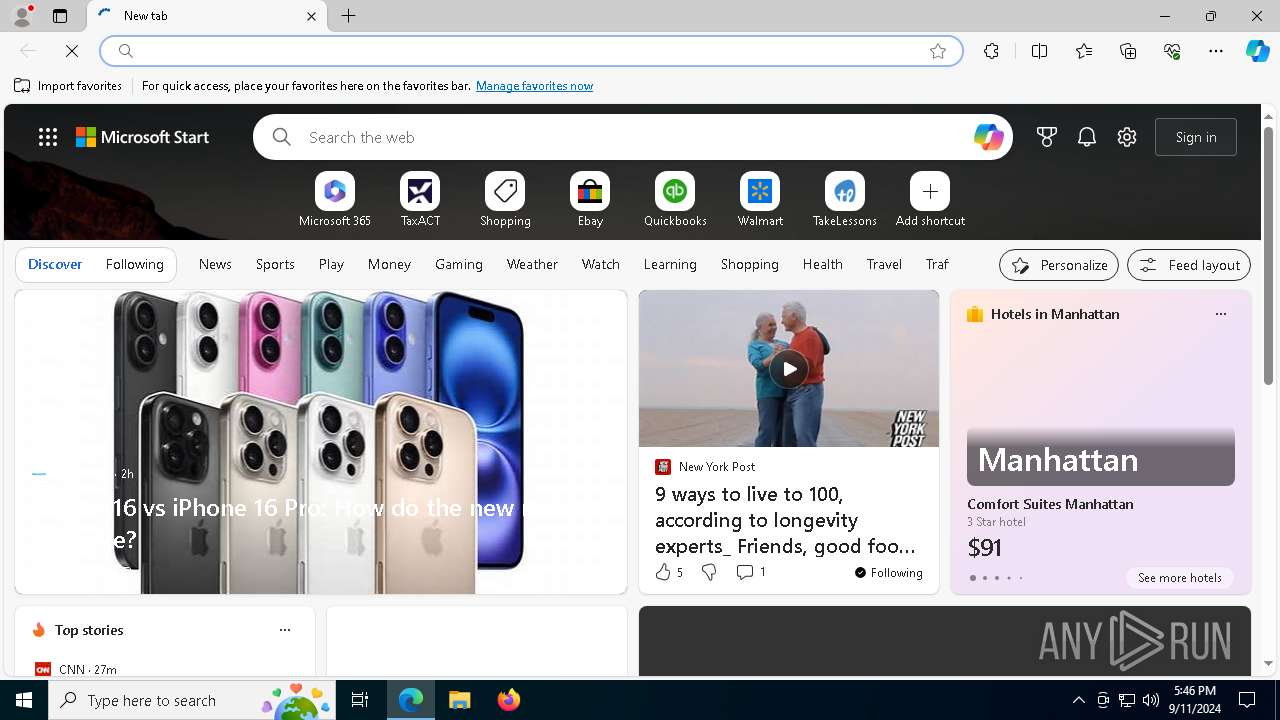
Task: Toggle Following on New York Post
Action: pyautogui.click(x=888, y=573)
